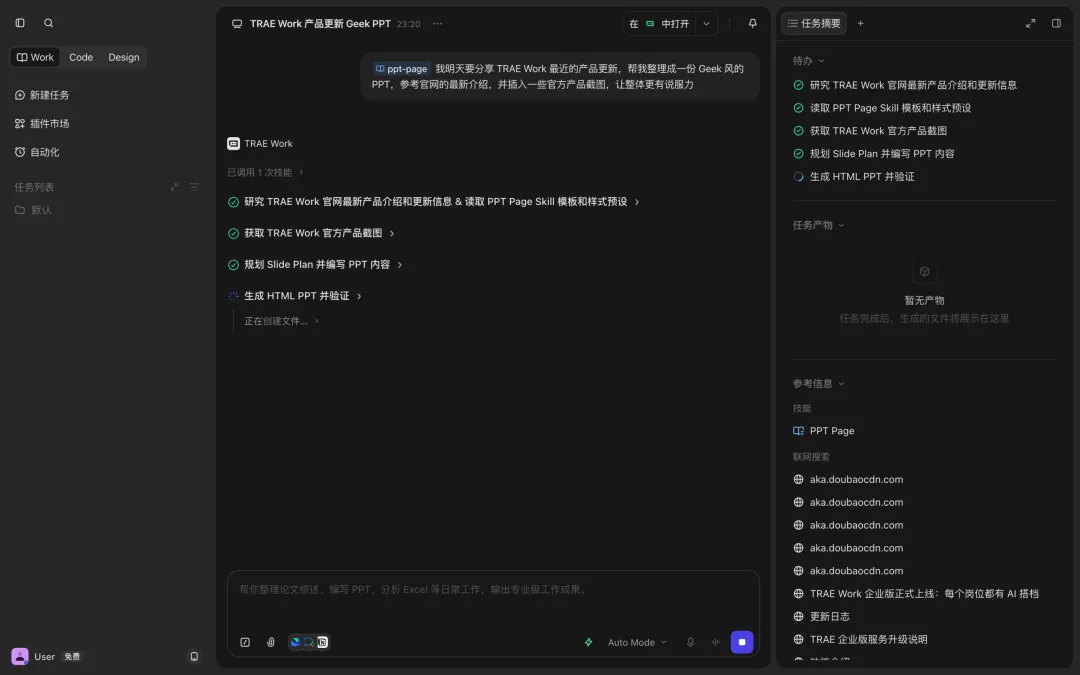
Task: Click the 暂无产物 empty box icon
Action: pyautogui.click(x=924, y=271)
